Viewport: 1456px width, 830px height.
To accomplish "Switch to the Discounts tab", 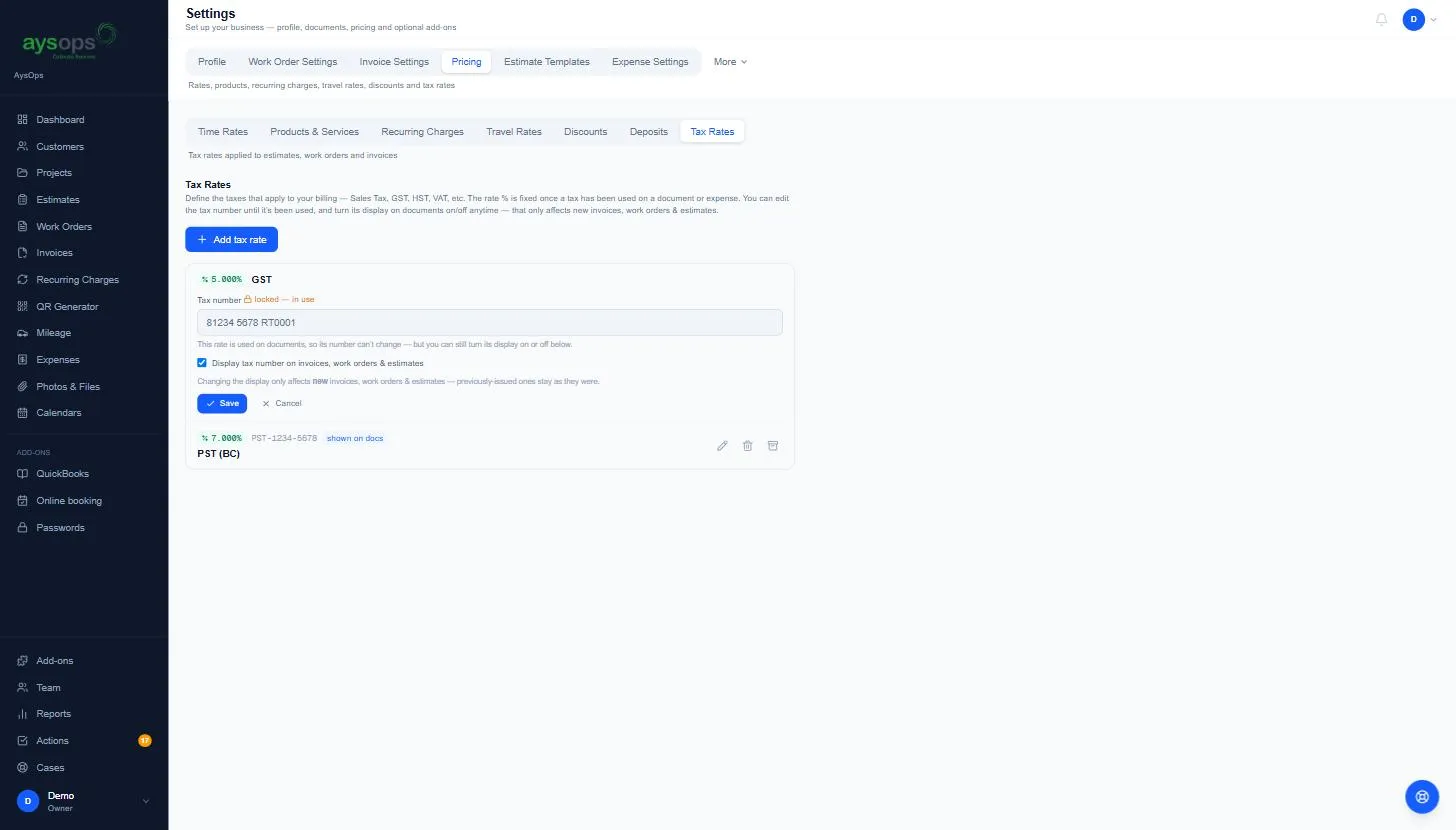I will 585,132.
